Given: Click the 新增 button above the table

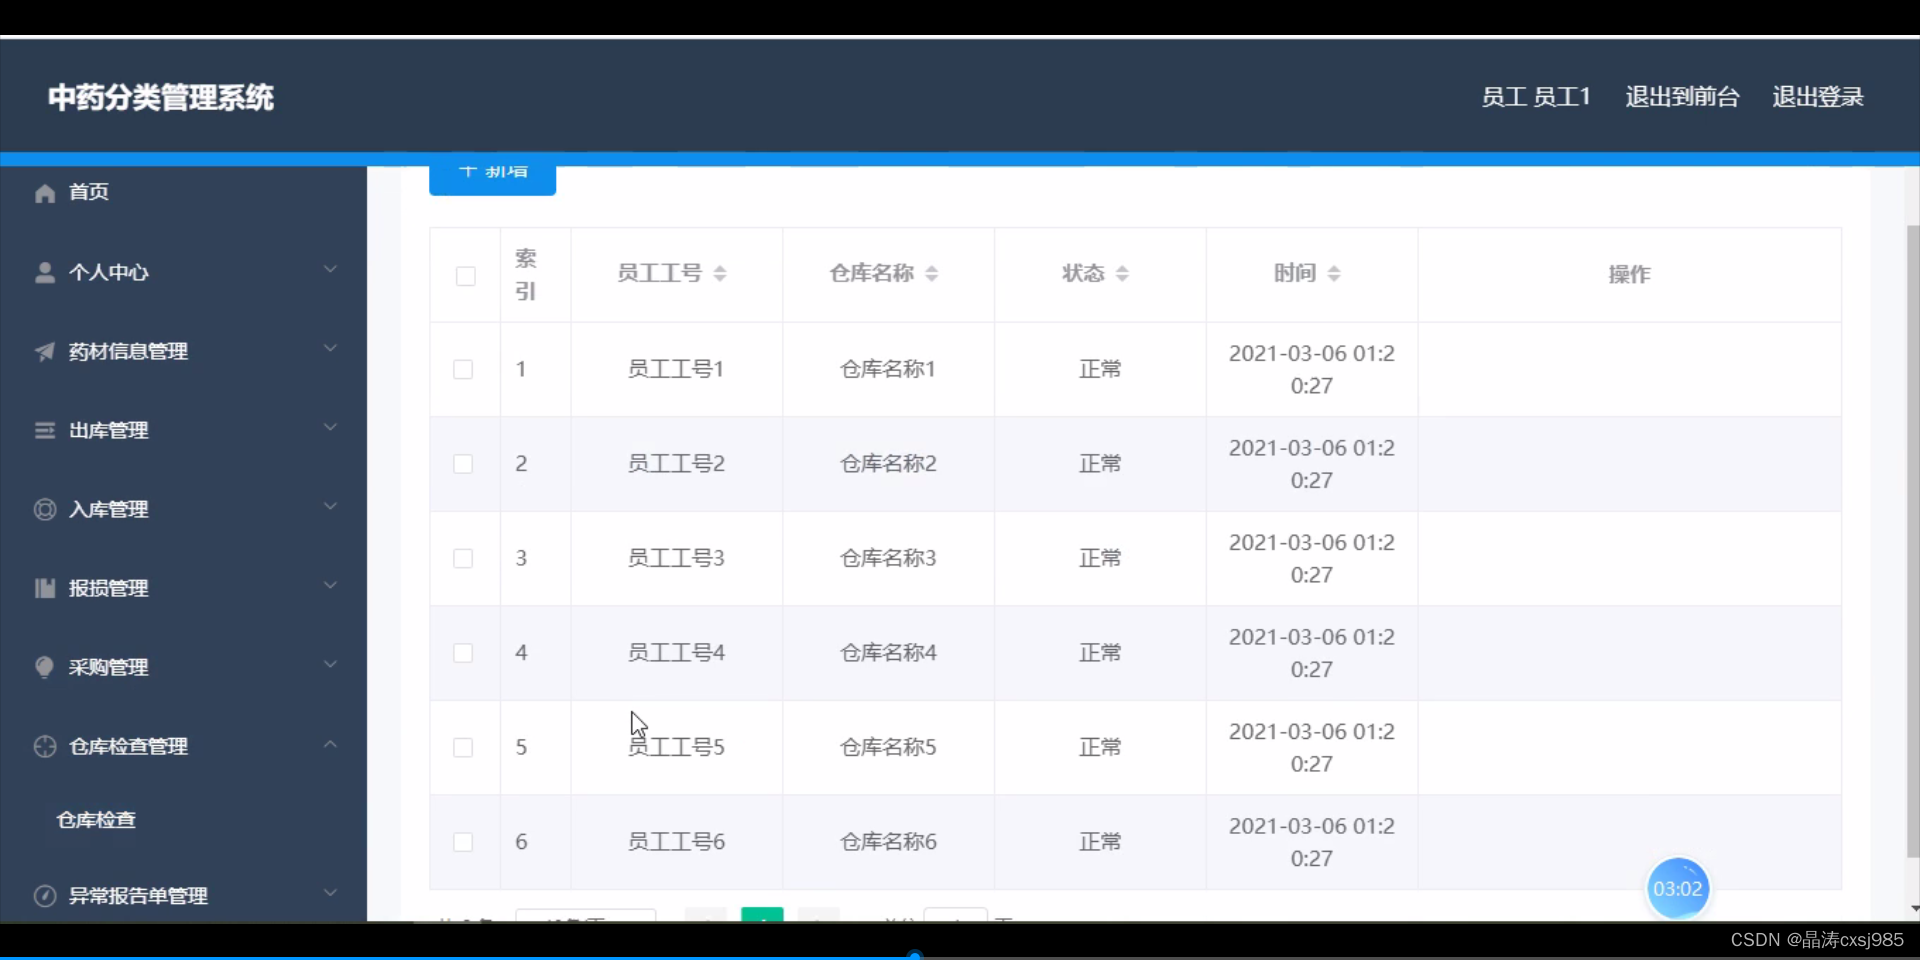Looking at the screenshot, I should point(492,170).
